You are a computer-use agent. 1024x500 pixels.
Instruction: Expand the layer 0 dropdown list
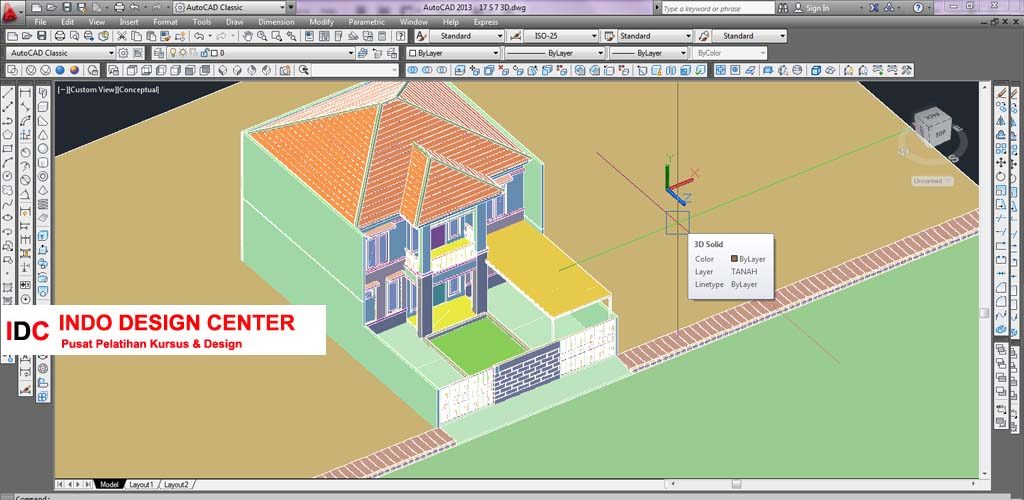(x=351, y=53)
